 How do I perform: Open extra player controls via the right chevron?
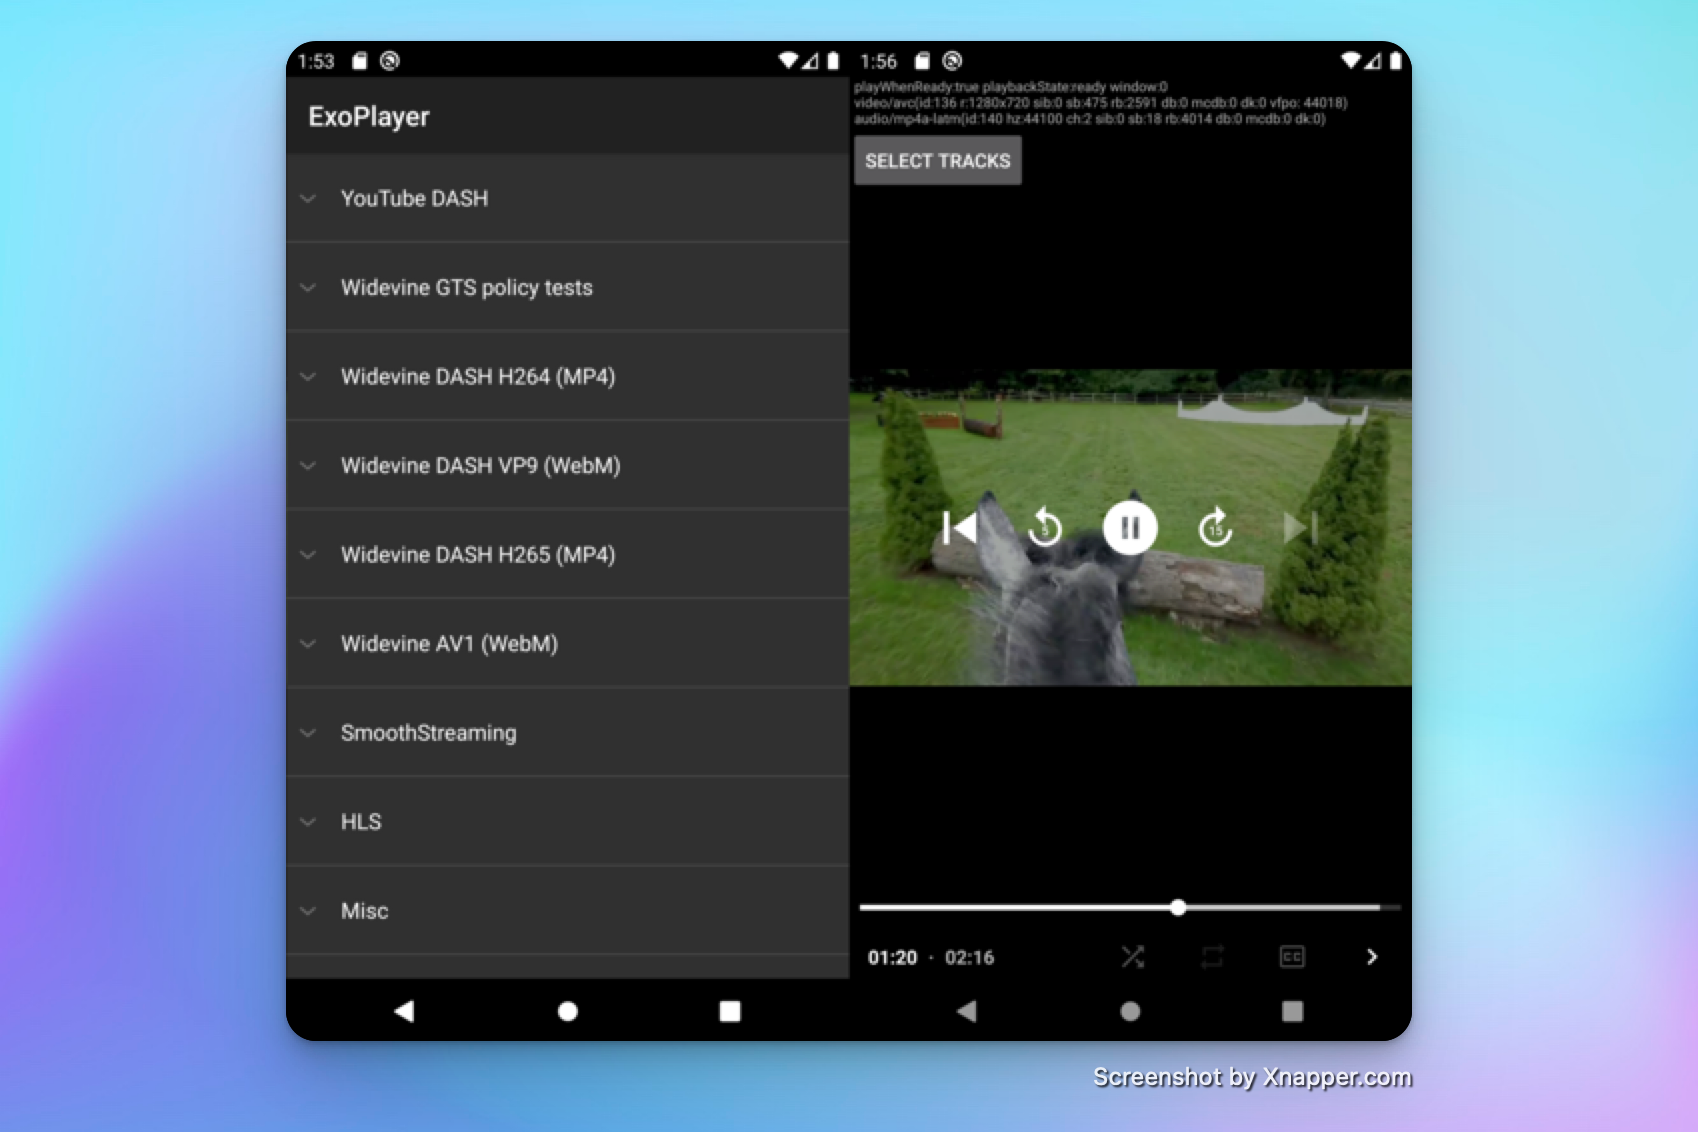[x=1371, y=957]
